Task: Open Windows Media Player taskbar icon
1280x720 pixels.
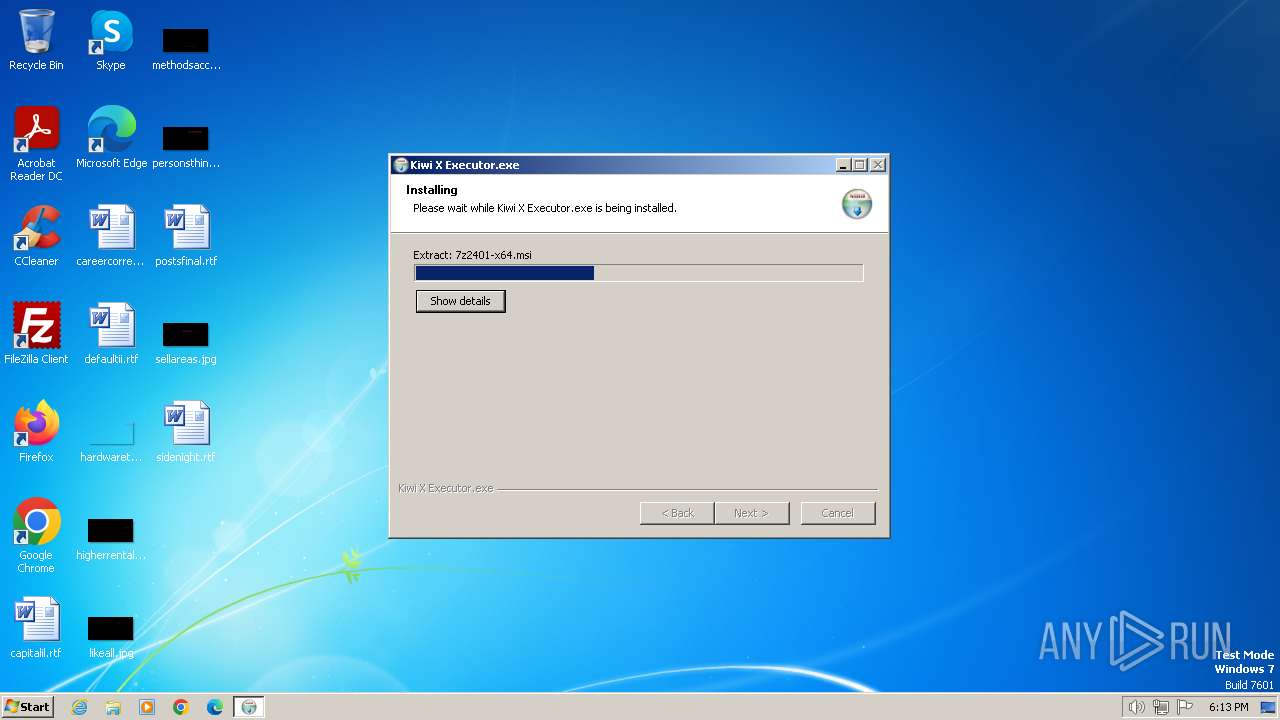Action: [x=147, y=707]
